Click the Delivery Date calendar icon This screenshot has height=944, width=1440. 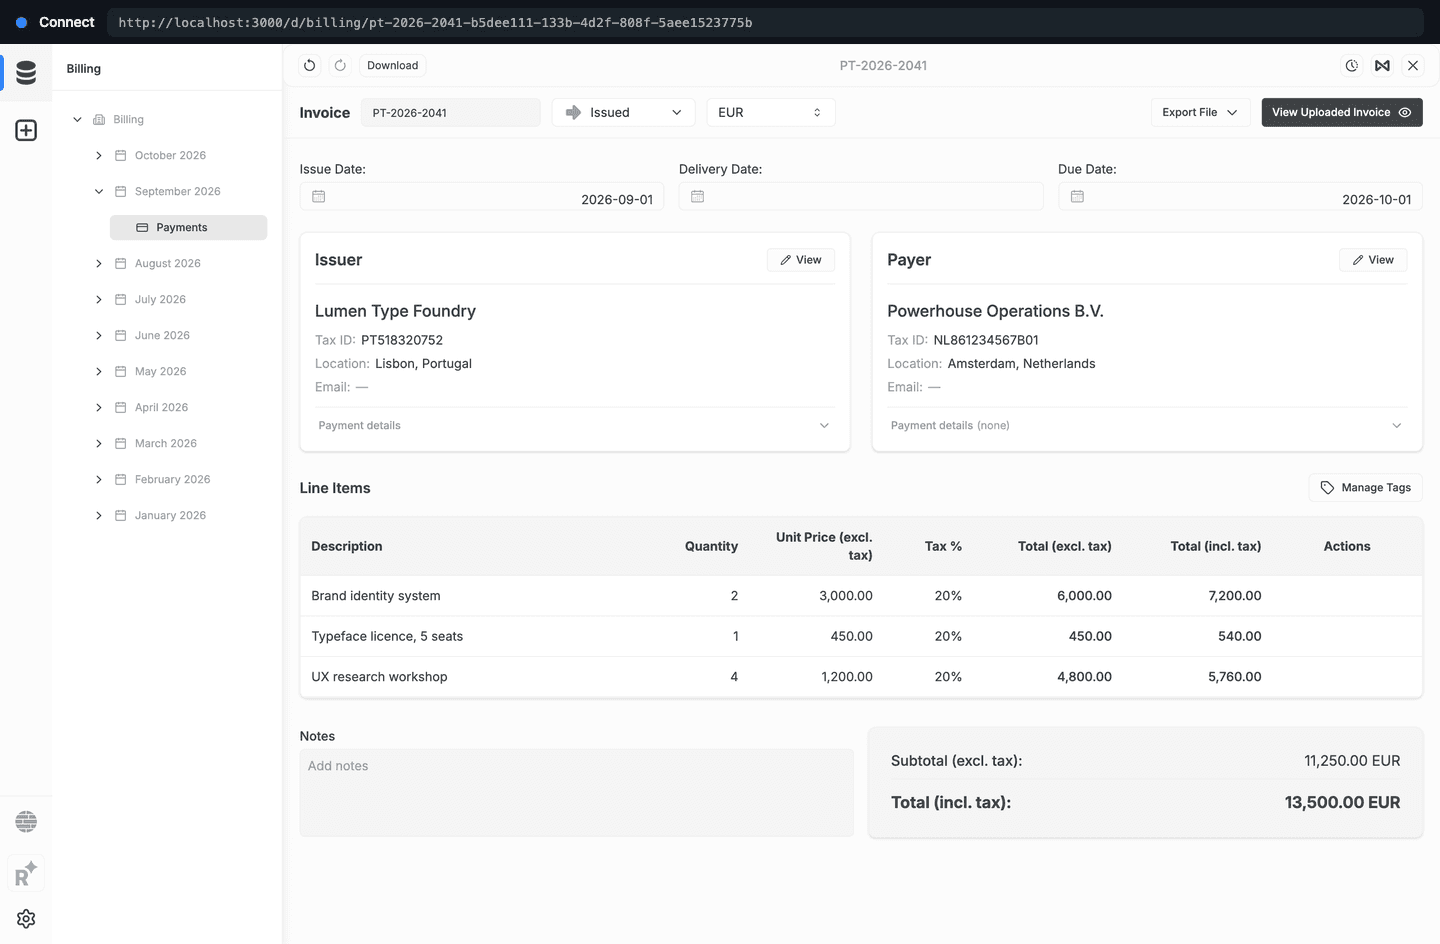(698, 197)
